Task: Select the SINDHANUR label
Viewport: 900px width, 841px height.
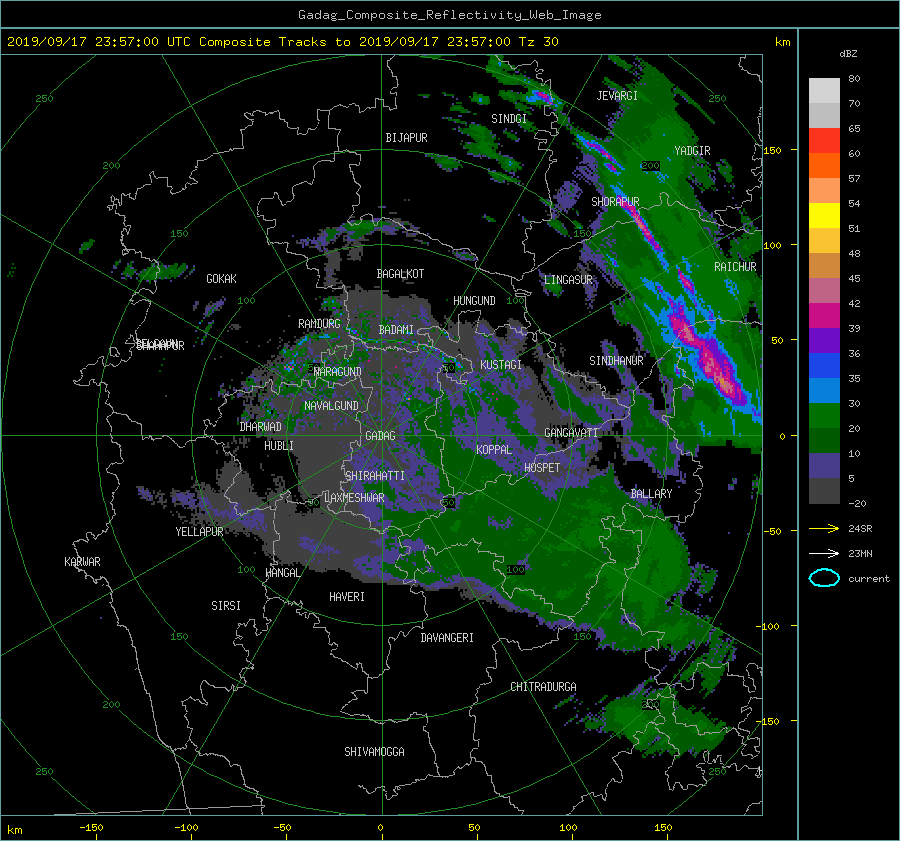Action: click(616, 361)
